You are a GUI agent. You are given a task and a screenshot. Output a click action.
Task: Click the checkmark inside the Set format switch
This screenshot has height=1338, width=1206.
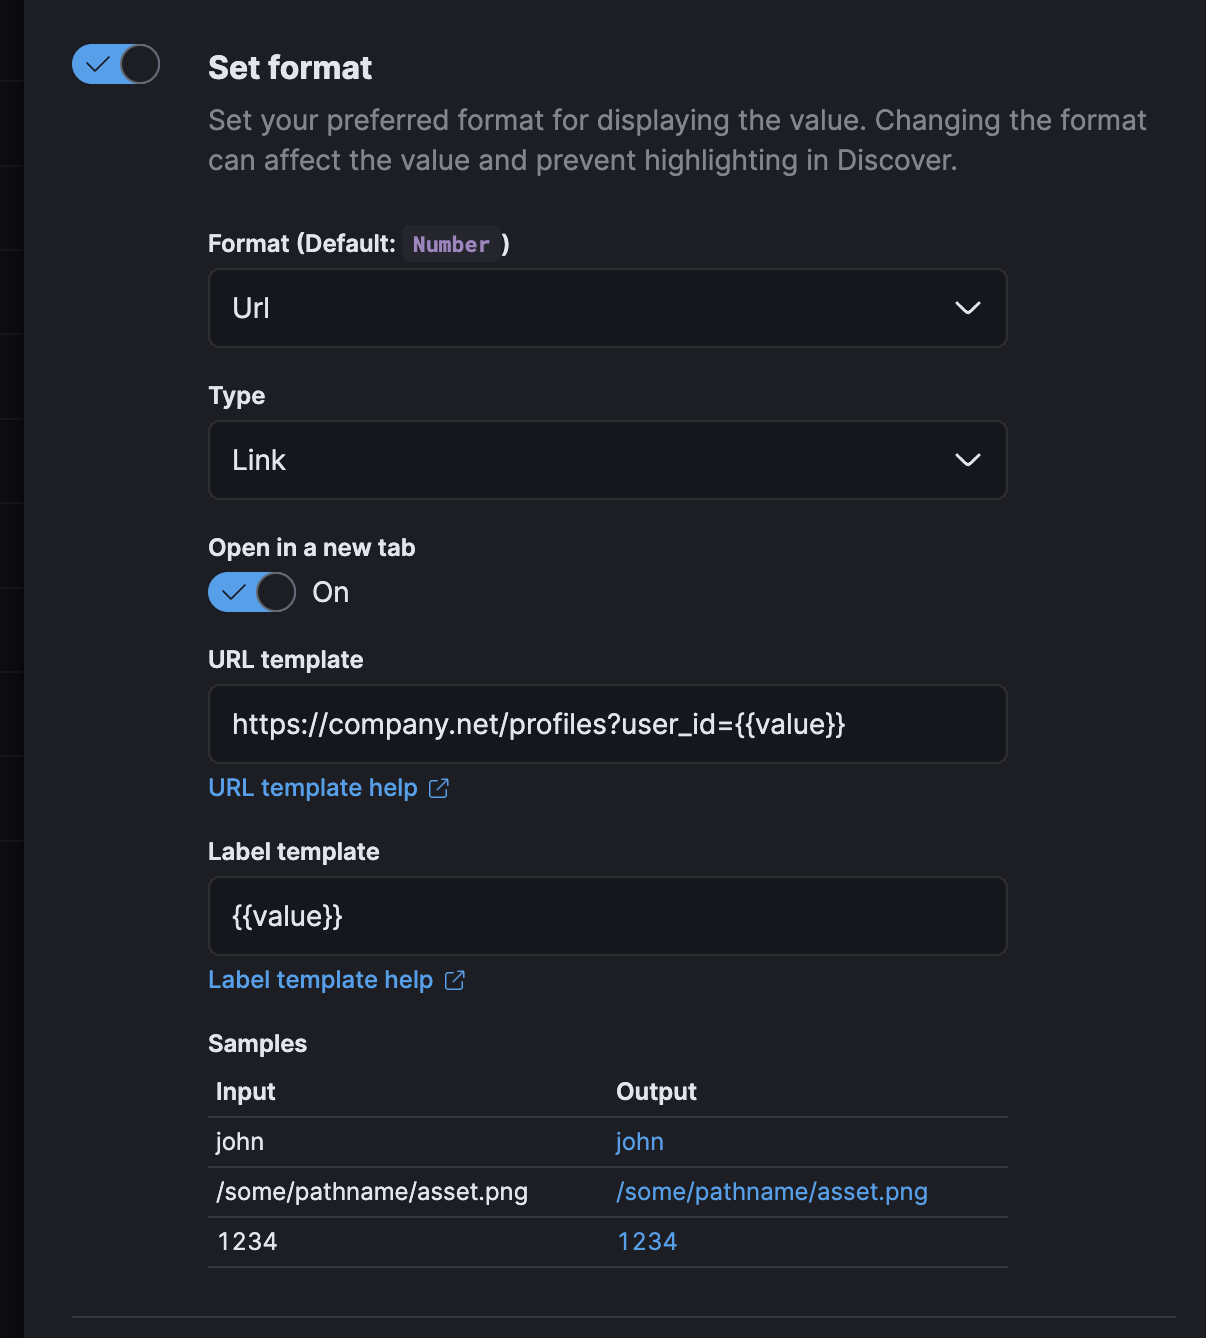click(96, 64)
